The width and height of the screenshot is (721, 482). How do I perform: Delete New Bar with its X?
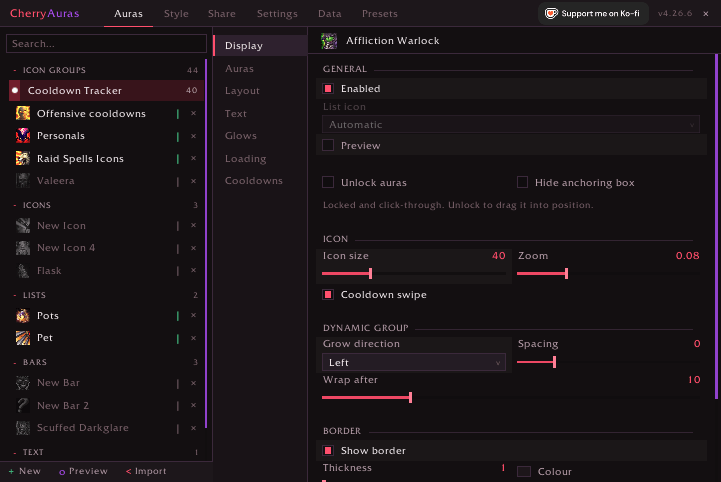point(194,383)
